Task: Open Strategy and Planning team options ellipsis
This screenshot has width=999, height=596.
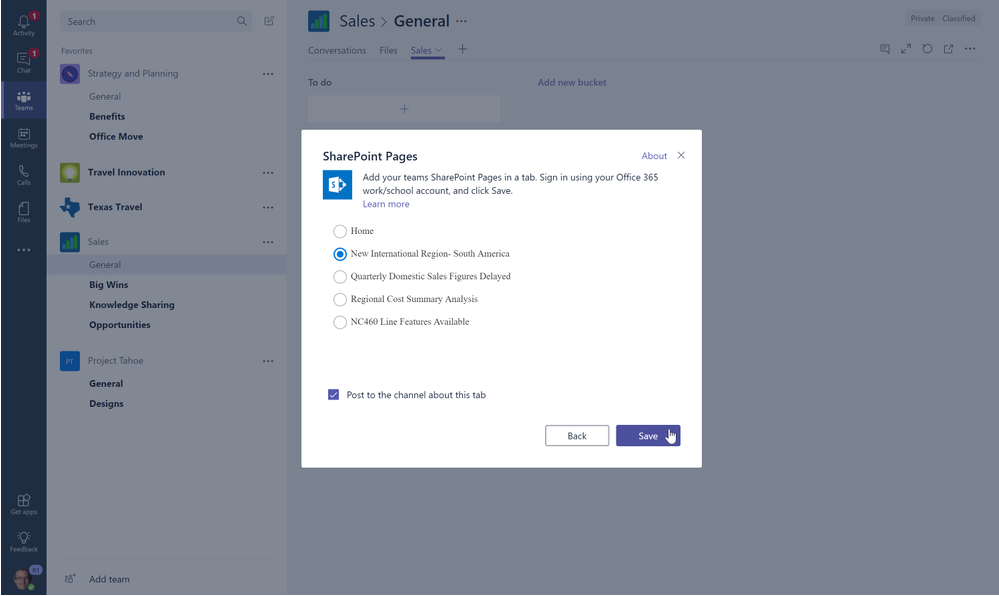Action: [268, 74]
